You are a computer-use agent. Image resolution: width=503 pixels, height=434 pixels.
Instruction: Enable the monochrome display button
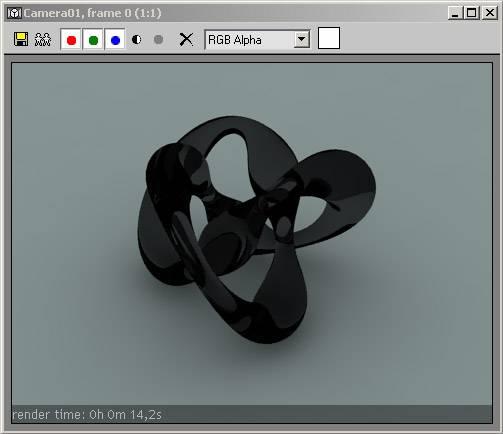click(159, 40)
